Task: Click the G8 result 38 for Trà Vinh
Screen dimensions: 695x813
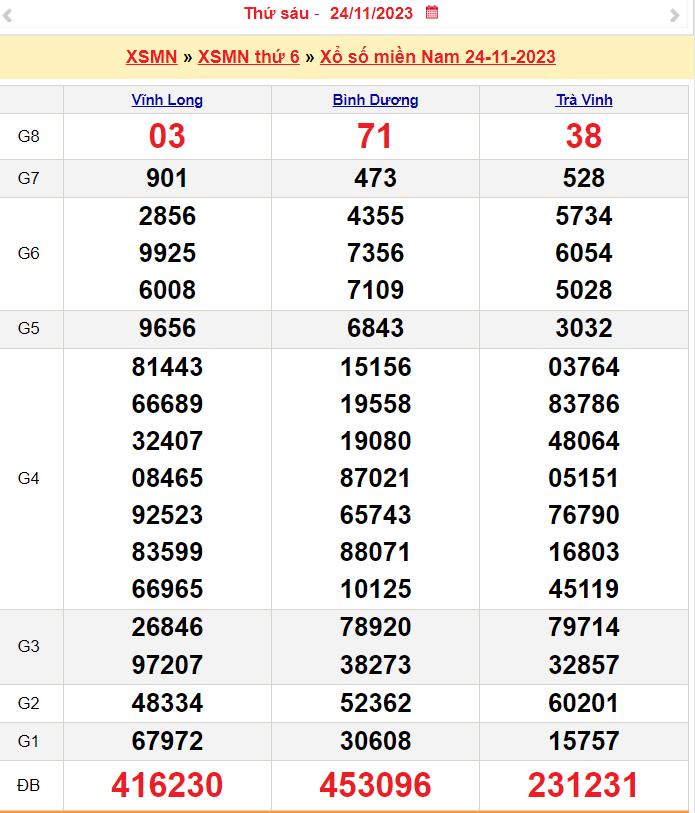Action: coord(584,136)
